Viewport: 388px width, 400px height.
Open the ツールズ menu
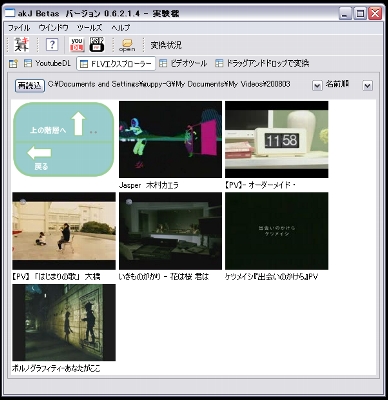[x=89, y=28]
